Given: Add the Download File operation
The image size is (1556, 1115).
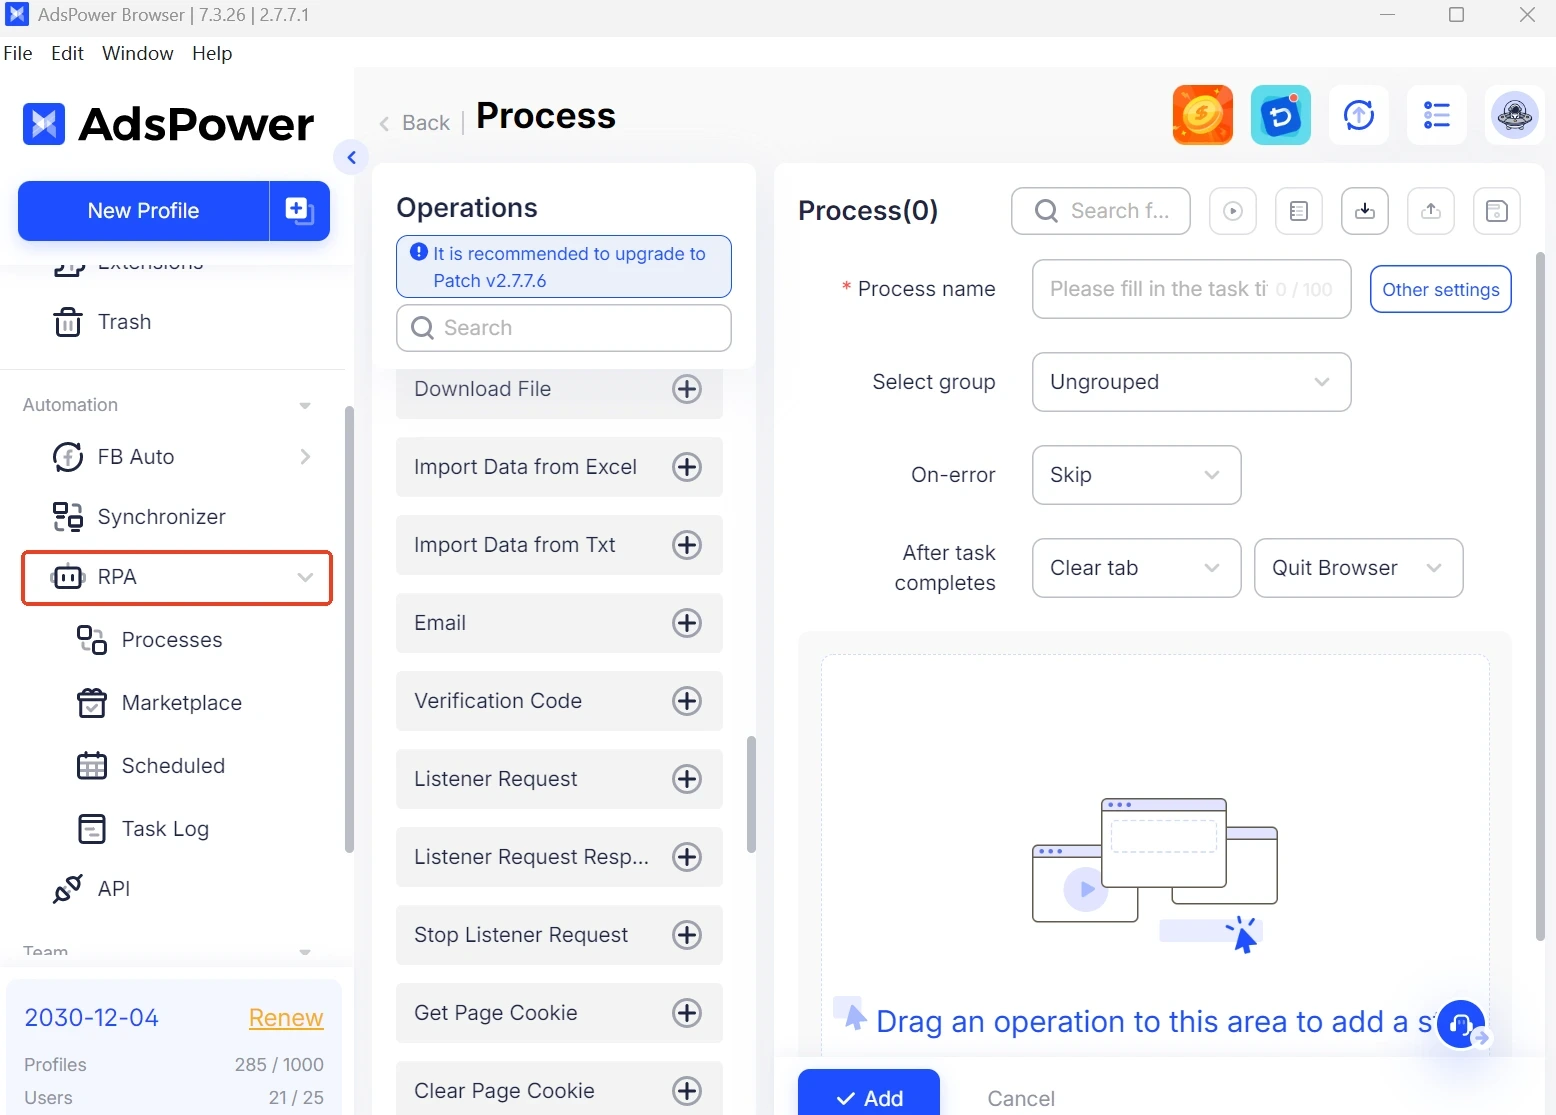Looking at the screenshot, I should (687, 389).
